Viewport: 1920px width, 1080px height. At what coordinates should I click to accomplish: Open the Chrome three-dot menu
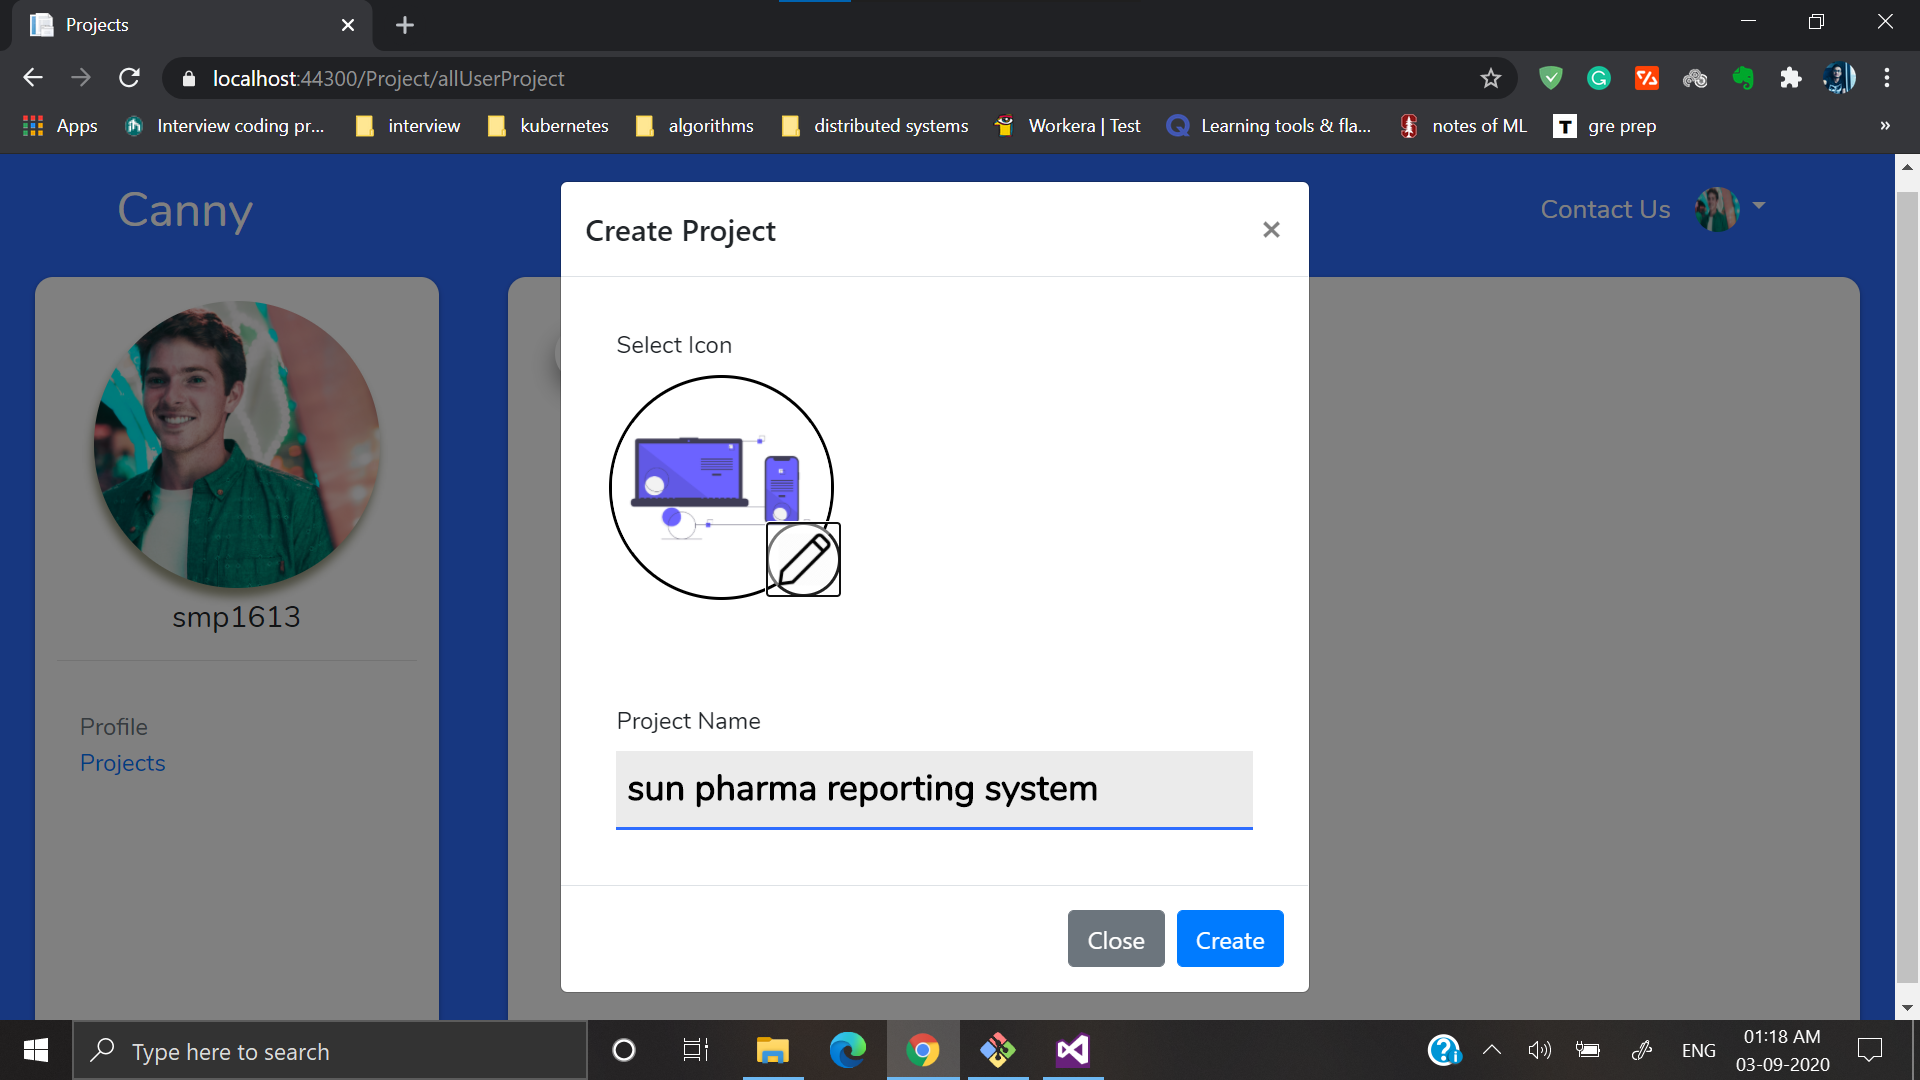[x=1886, y=78]
